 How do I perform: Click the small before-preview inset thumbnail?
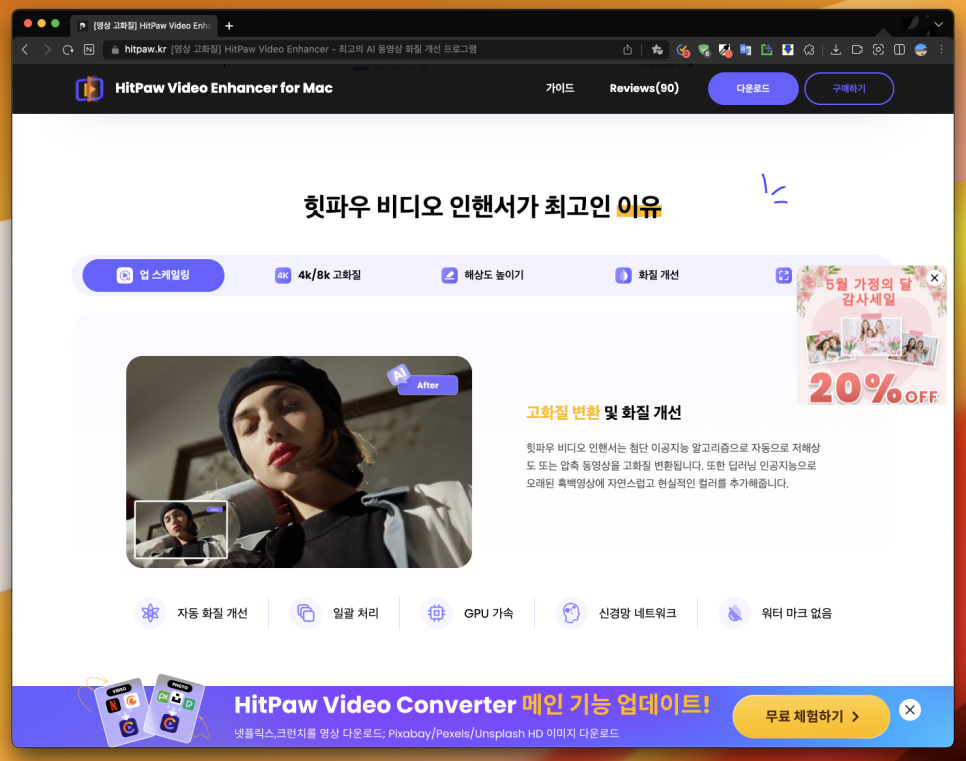(x=181, y=529)
